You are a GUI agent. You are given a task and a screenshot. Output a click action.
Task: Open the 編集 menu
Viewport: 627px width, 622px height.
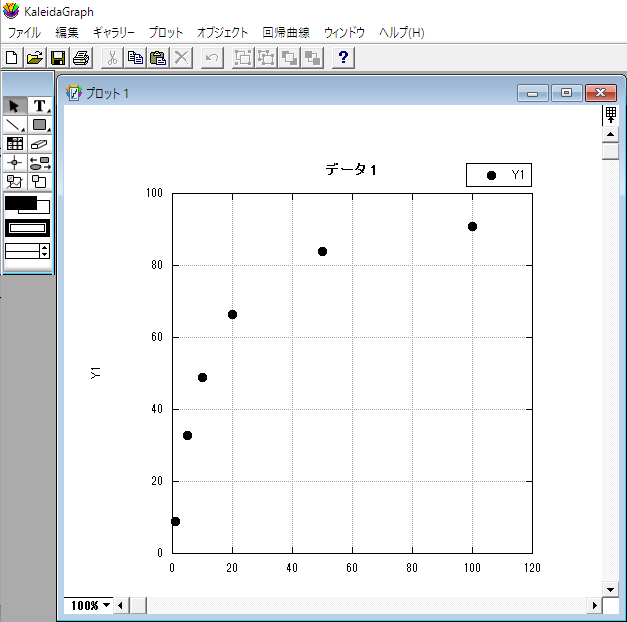66,33
